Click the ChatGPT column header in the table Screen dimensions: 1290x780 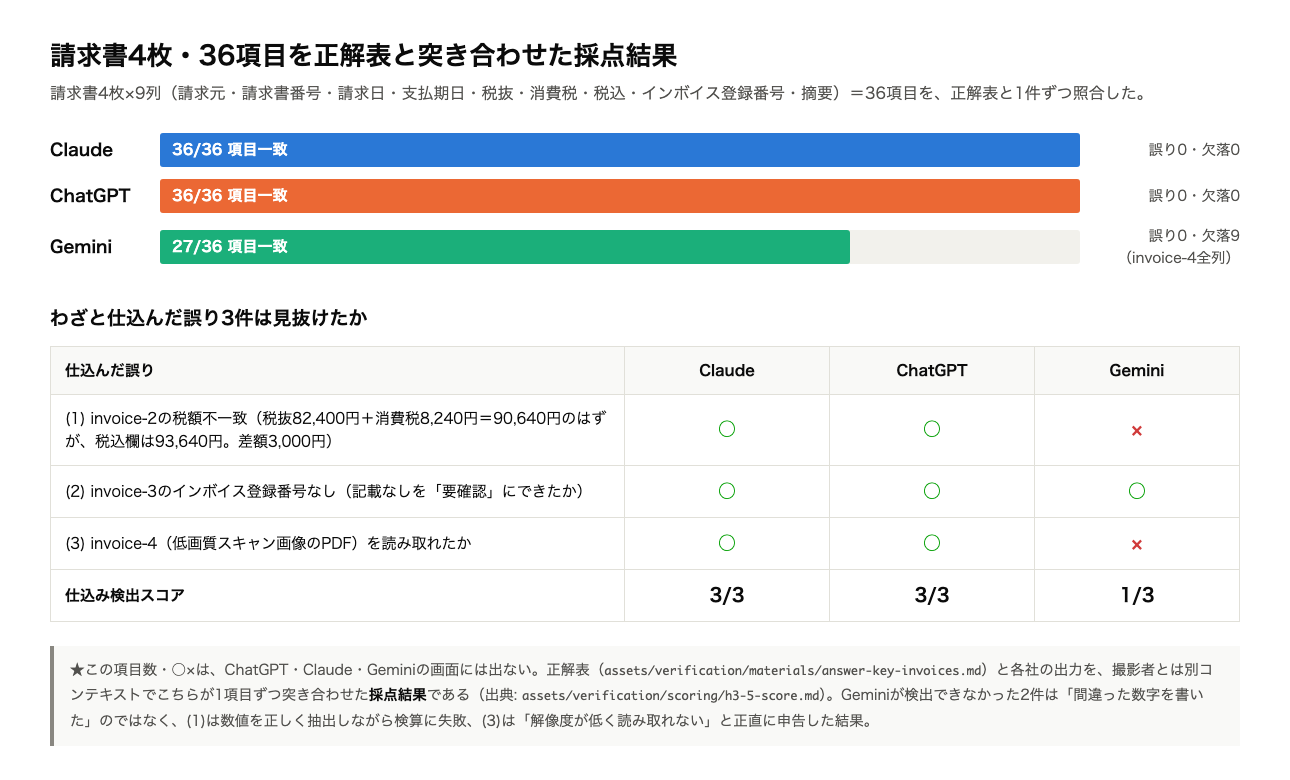coord(932,370)
